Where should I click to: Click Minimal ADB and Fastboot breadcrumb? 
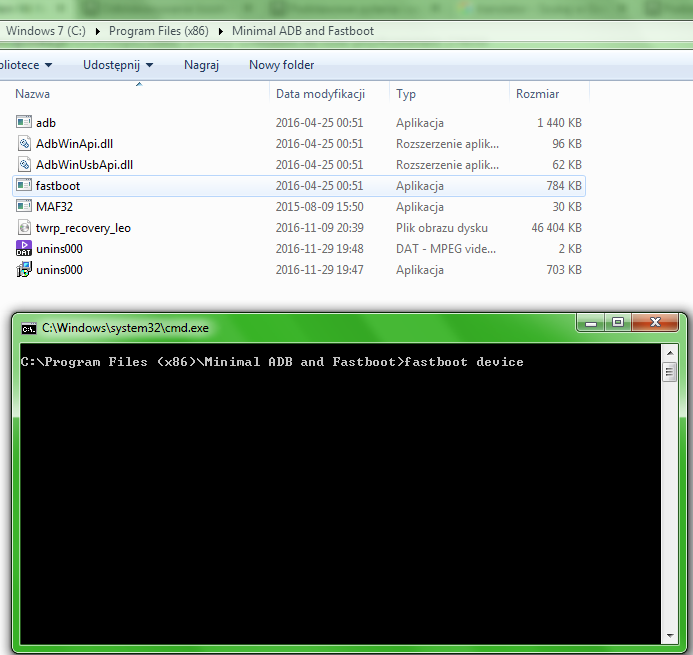click(x=302, y=31)
